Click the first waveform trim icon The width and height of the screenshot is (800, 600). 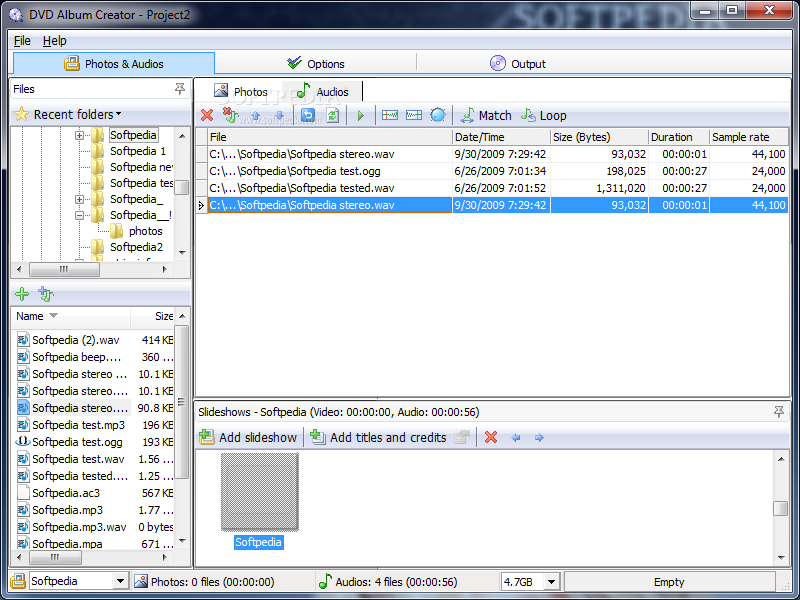pos(390,115)
